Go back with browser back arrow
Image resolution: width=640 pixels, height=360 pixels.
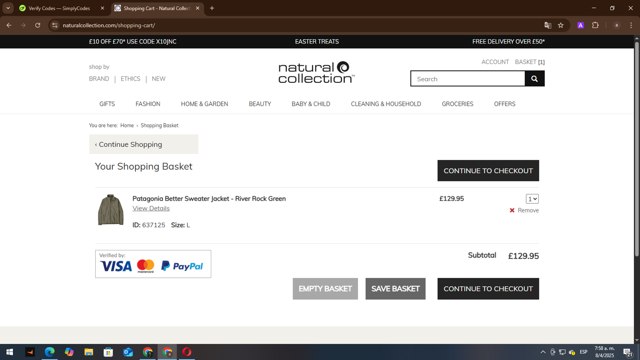tap(9, 25)
